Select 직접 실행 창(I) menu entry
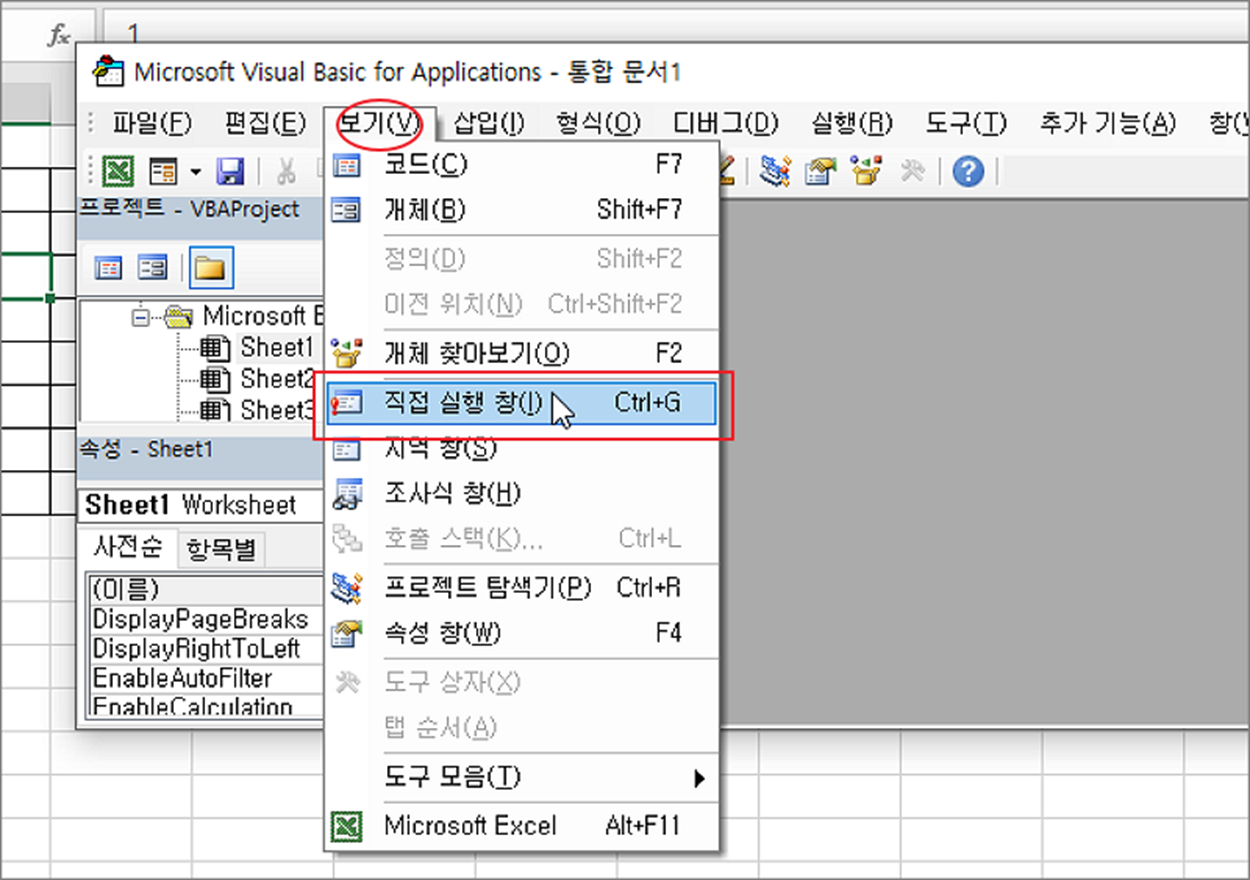 (x=521, y=402)
